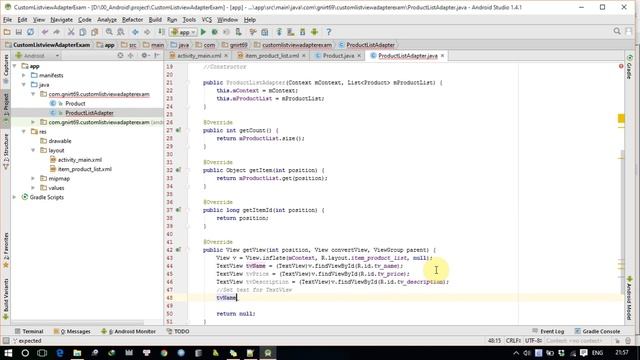Screen dimensions: 640x360
Task: Open the Android Monitor tool window
Action: pos(129,331)
